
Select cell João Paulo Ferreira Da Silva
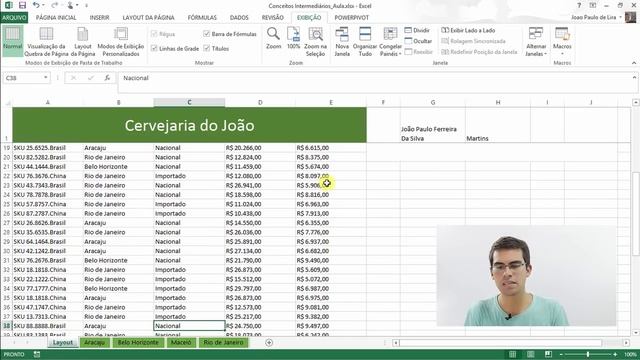pos(433,125)
